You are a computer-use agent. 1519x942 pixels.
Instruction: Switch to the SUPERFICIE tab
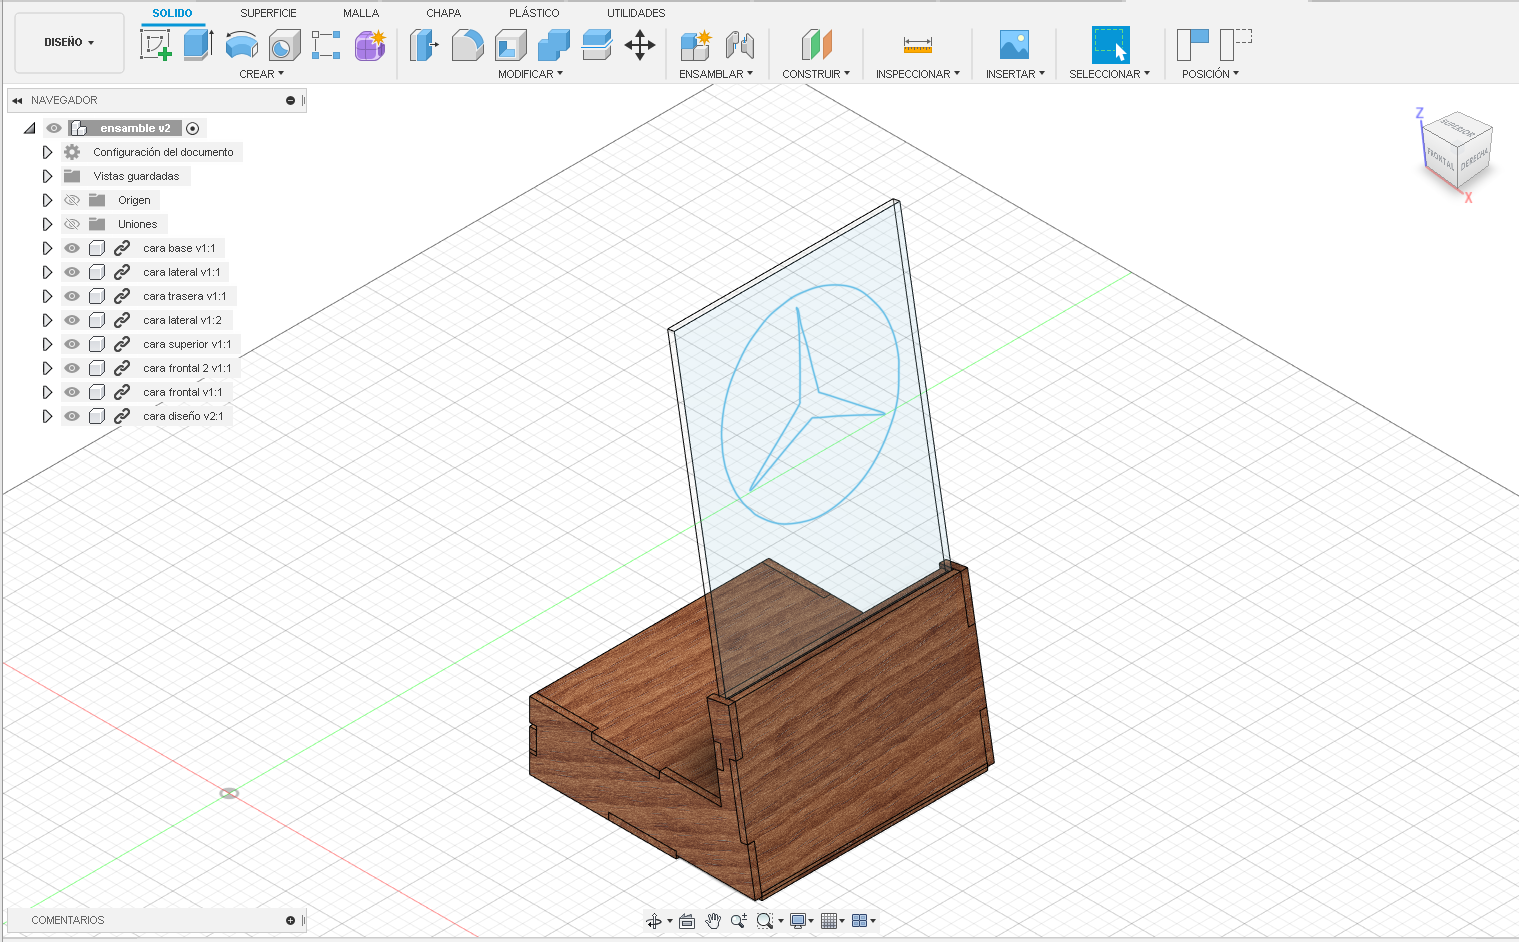268,13
